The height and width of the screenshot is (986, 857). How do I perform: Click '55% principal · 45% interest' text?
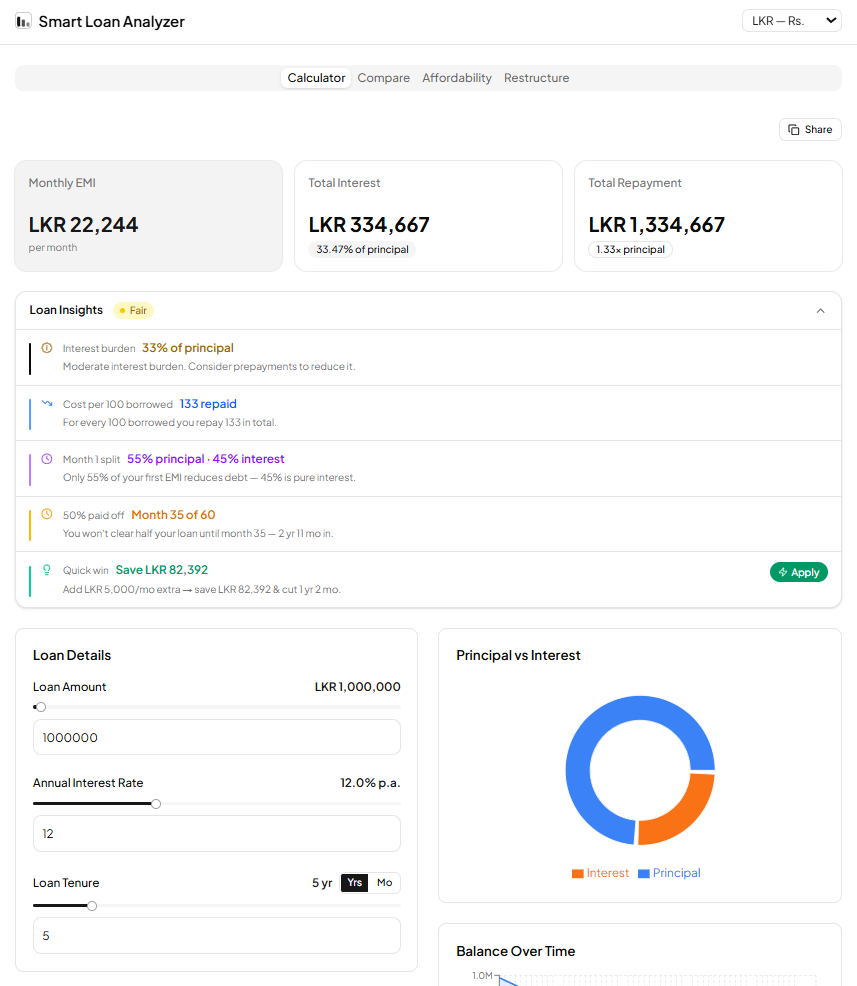click(206, 459)
